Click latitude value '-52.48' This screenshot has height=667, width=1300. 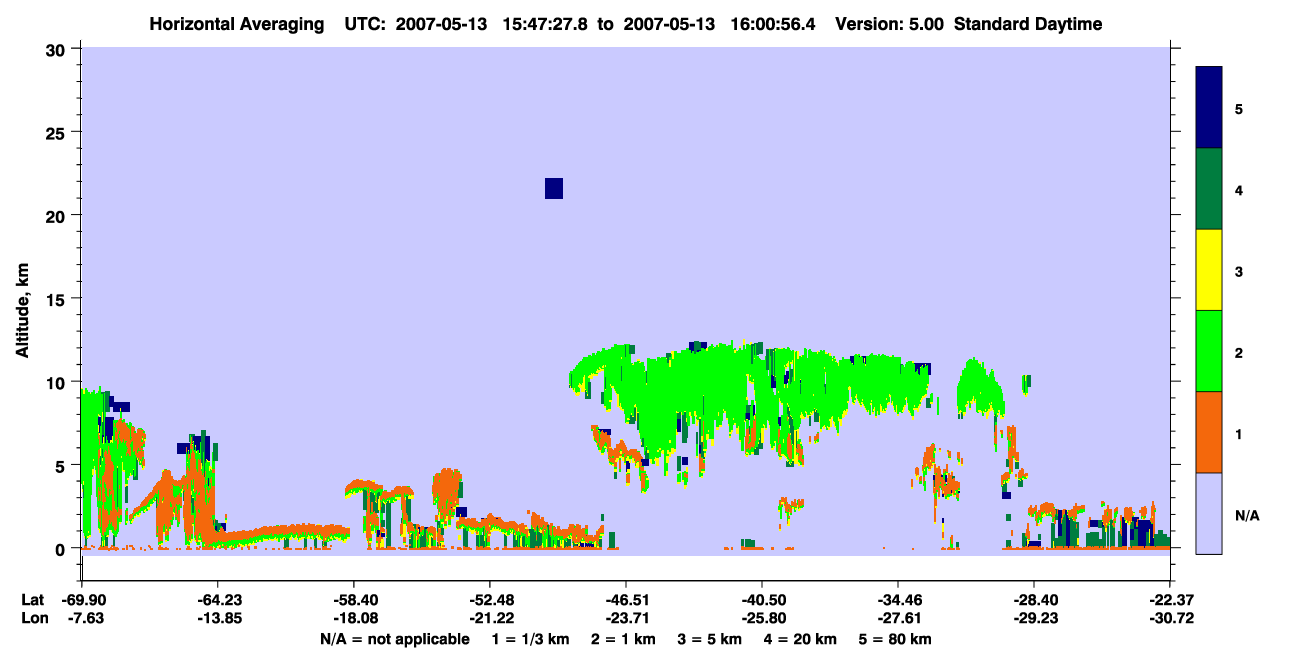(x=490, y=600)
